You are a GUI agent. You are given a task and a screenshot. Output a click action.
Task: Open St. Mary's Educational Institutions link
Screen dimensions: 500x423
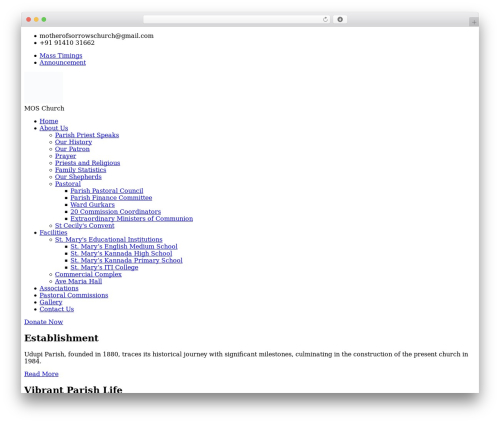[x=109, y=240]
